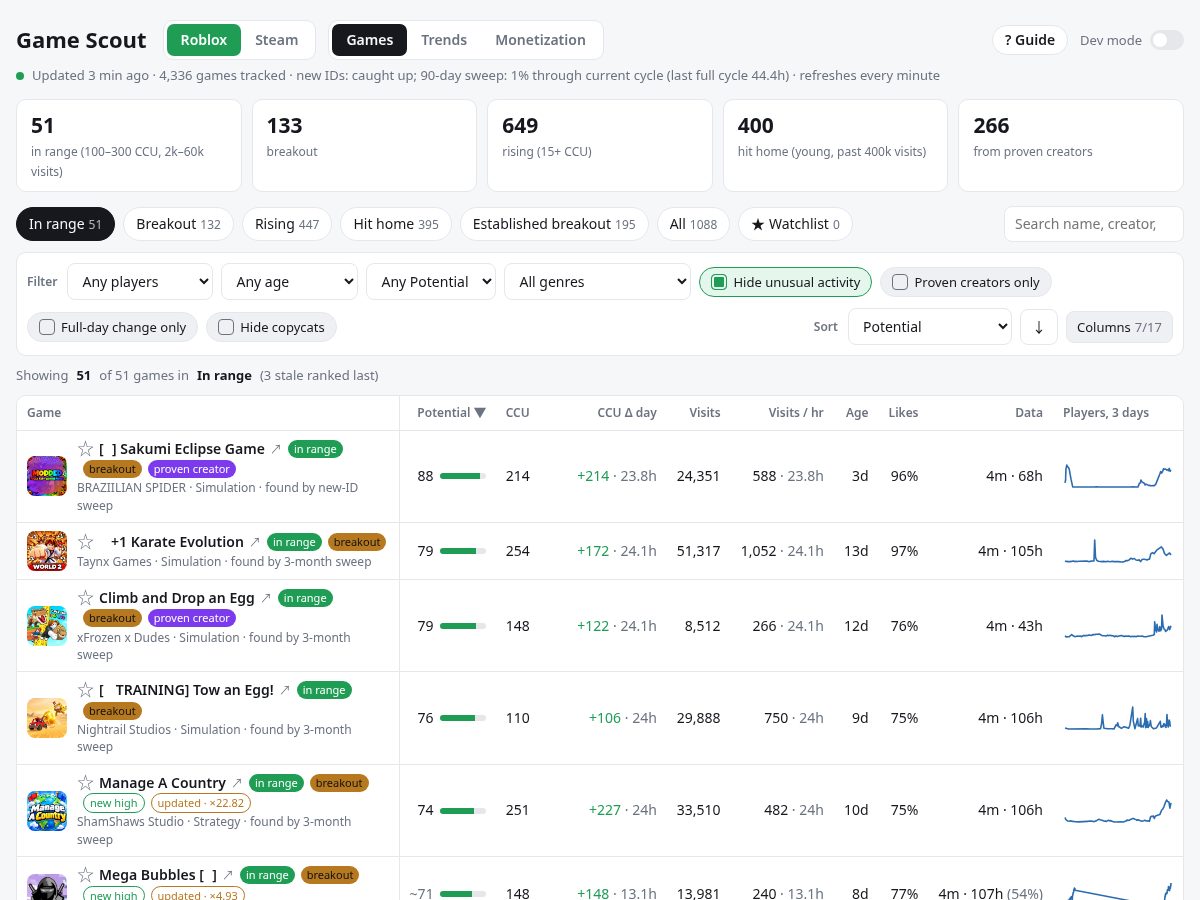Open the Guide help button
The height and width of the screenshot is (900, 1200).
(x=1029, y=40)
